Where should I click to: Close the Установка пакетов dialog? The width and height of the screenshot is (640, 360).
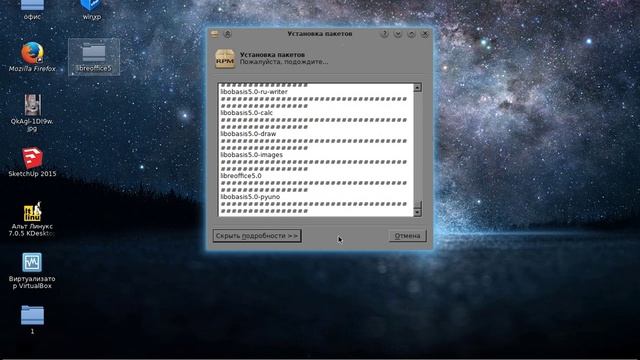click(x=424, y=34)
